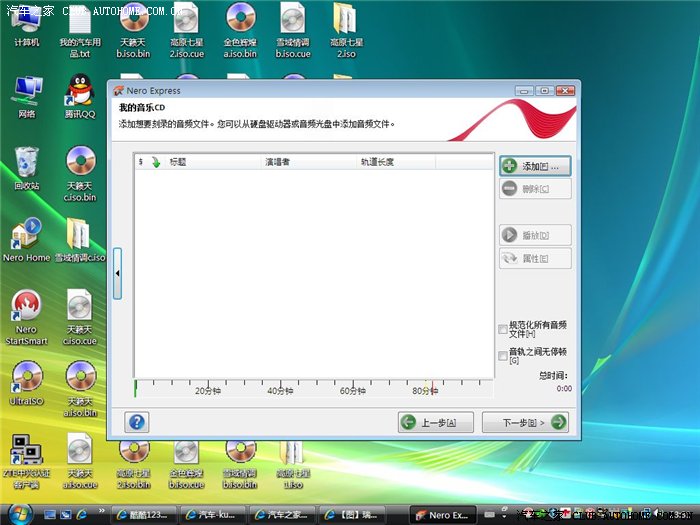700x525 pixels.
Task: Select UltraISO desktop shortcut
Action: pos(26,383)
